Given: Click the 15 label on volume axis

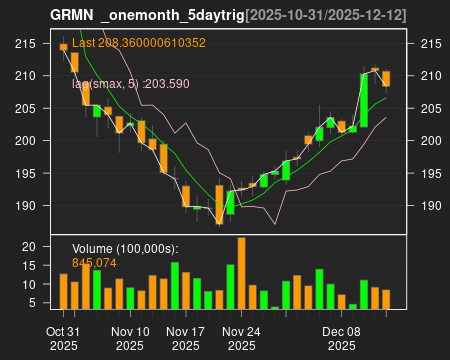Looking at the screenshot, I should [29, 266].
